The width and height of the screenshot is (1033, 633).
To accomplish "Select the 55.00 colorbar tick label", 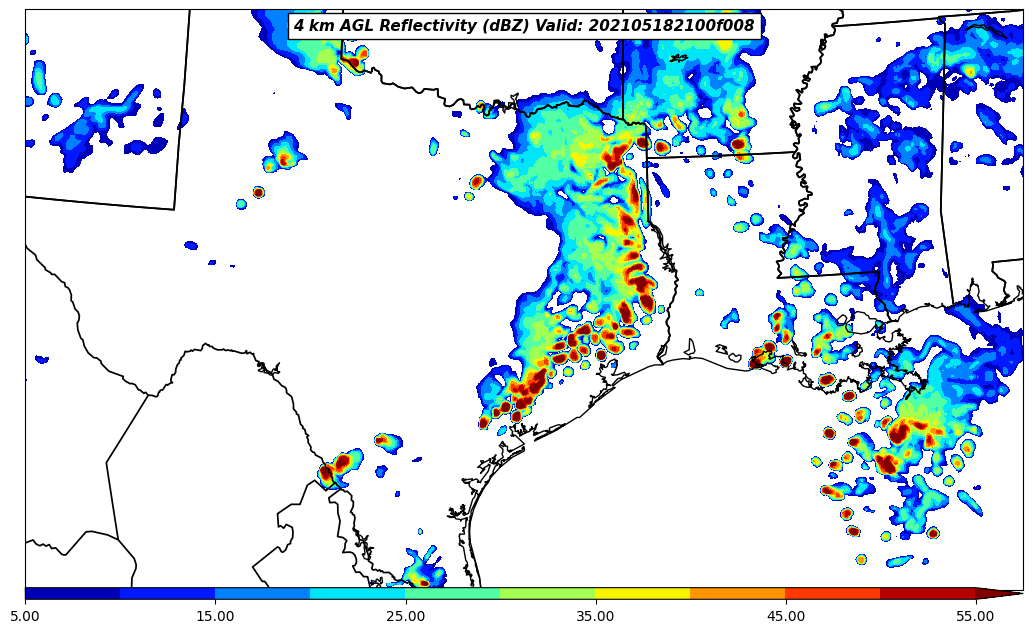I will click(975, 616).
